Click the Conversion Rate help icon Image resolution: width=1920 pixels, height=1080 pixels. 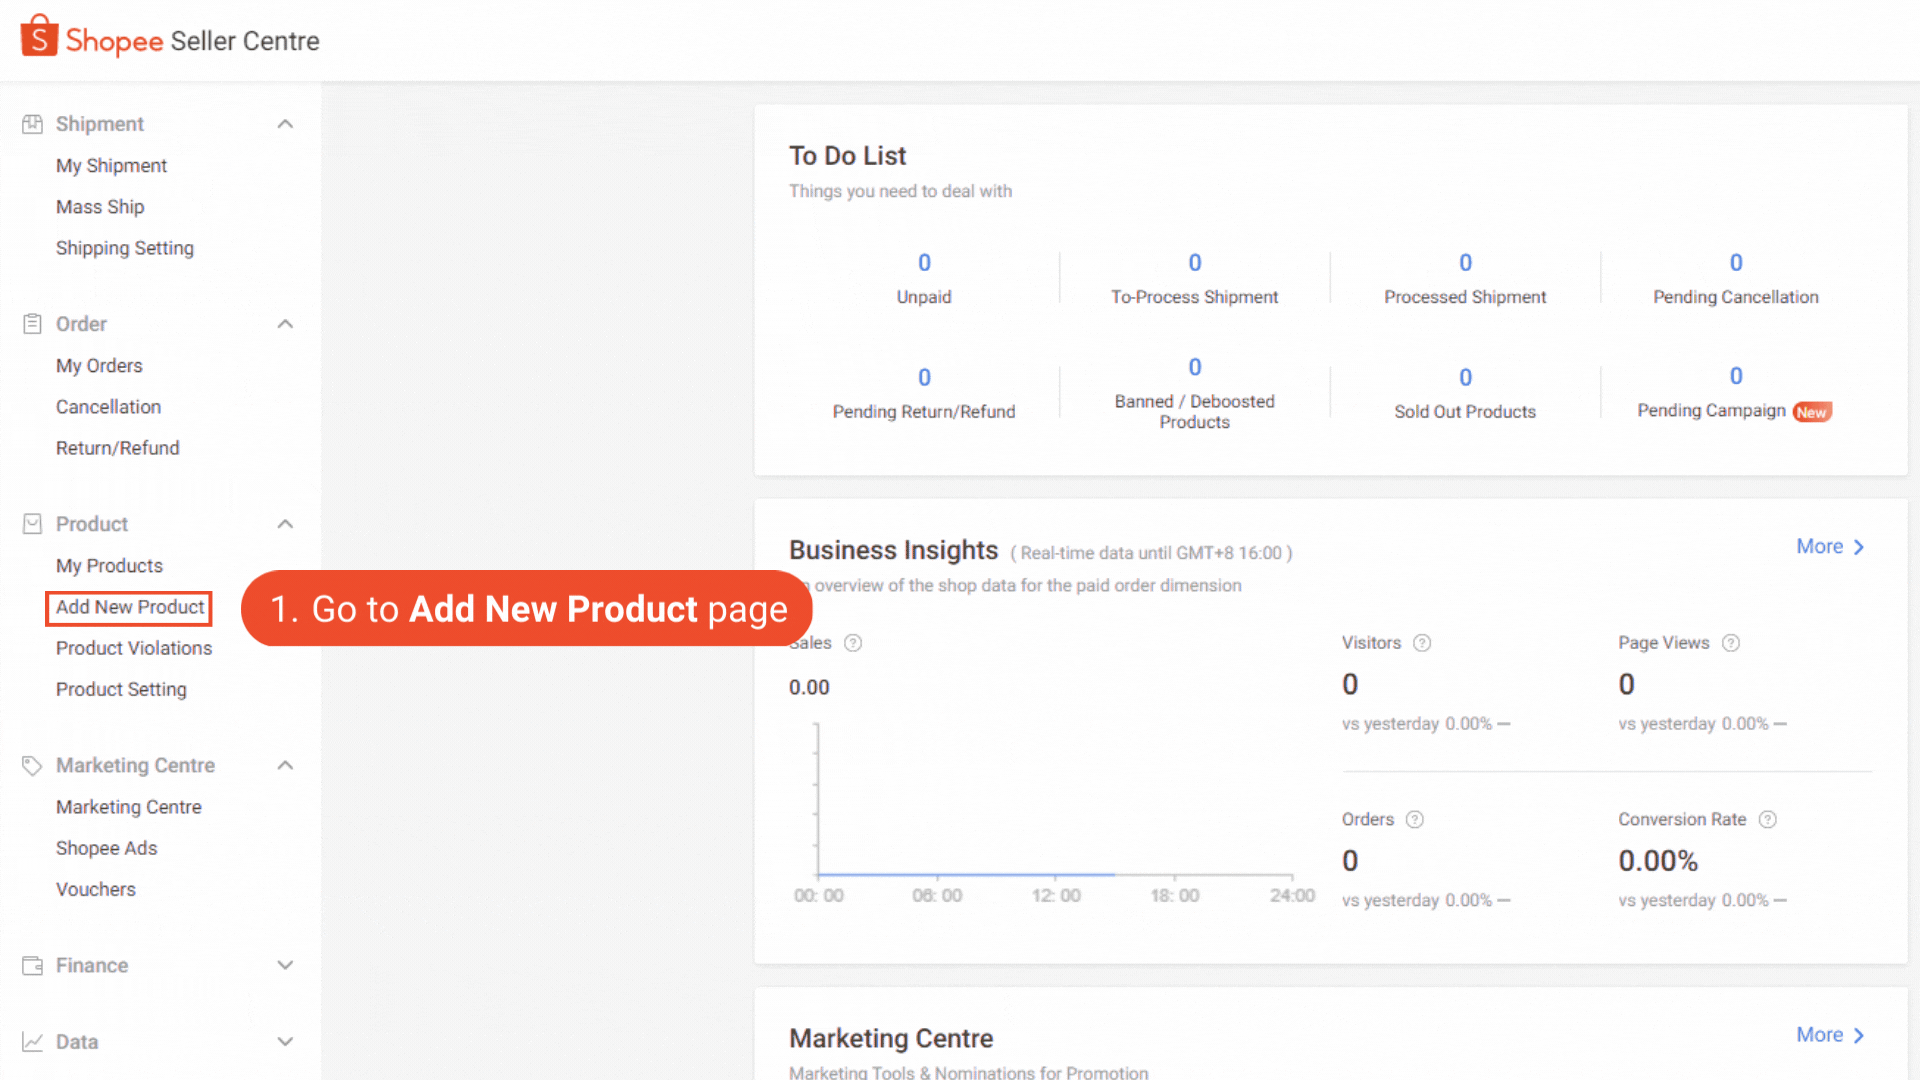tap(1767, 819)
